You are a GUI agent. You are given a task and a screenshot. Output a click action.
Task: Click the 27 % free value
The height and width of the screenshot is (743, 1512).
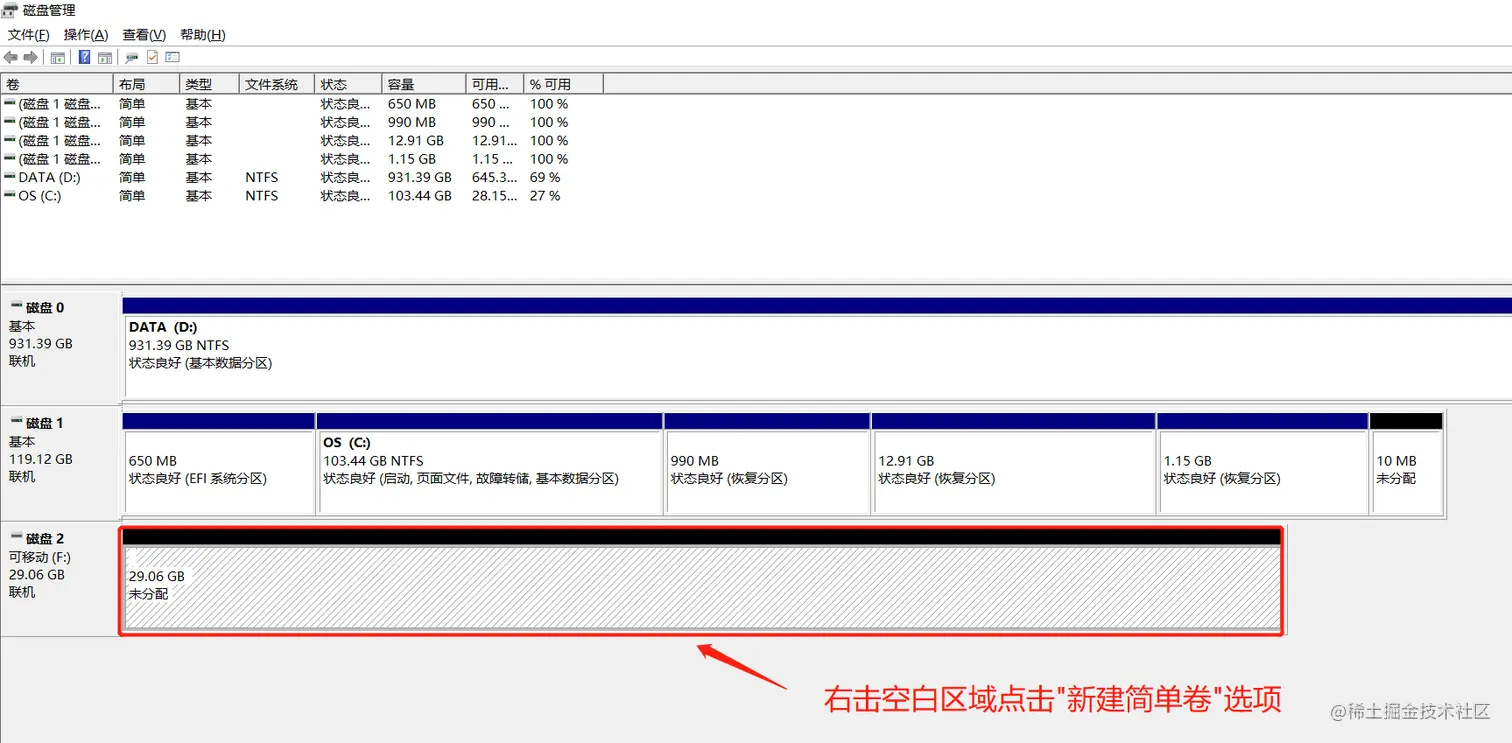coord(545,195)
